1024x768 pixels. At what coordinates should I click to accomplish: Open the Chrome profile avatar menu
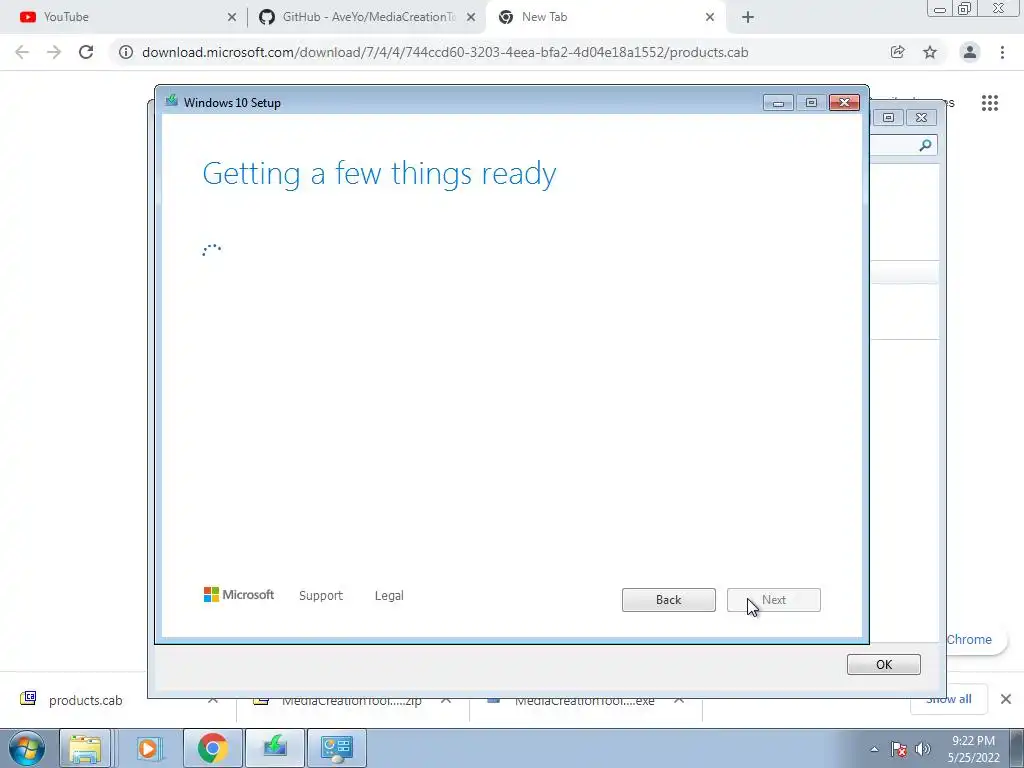(970, 52)
